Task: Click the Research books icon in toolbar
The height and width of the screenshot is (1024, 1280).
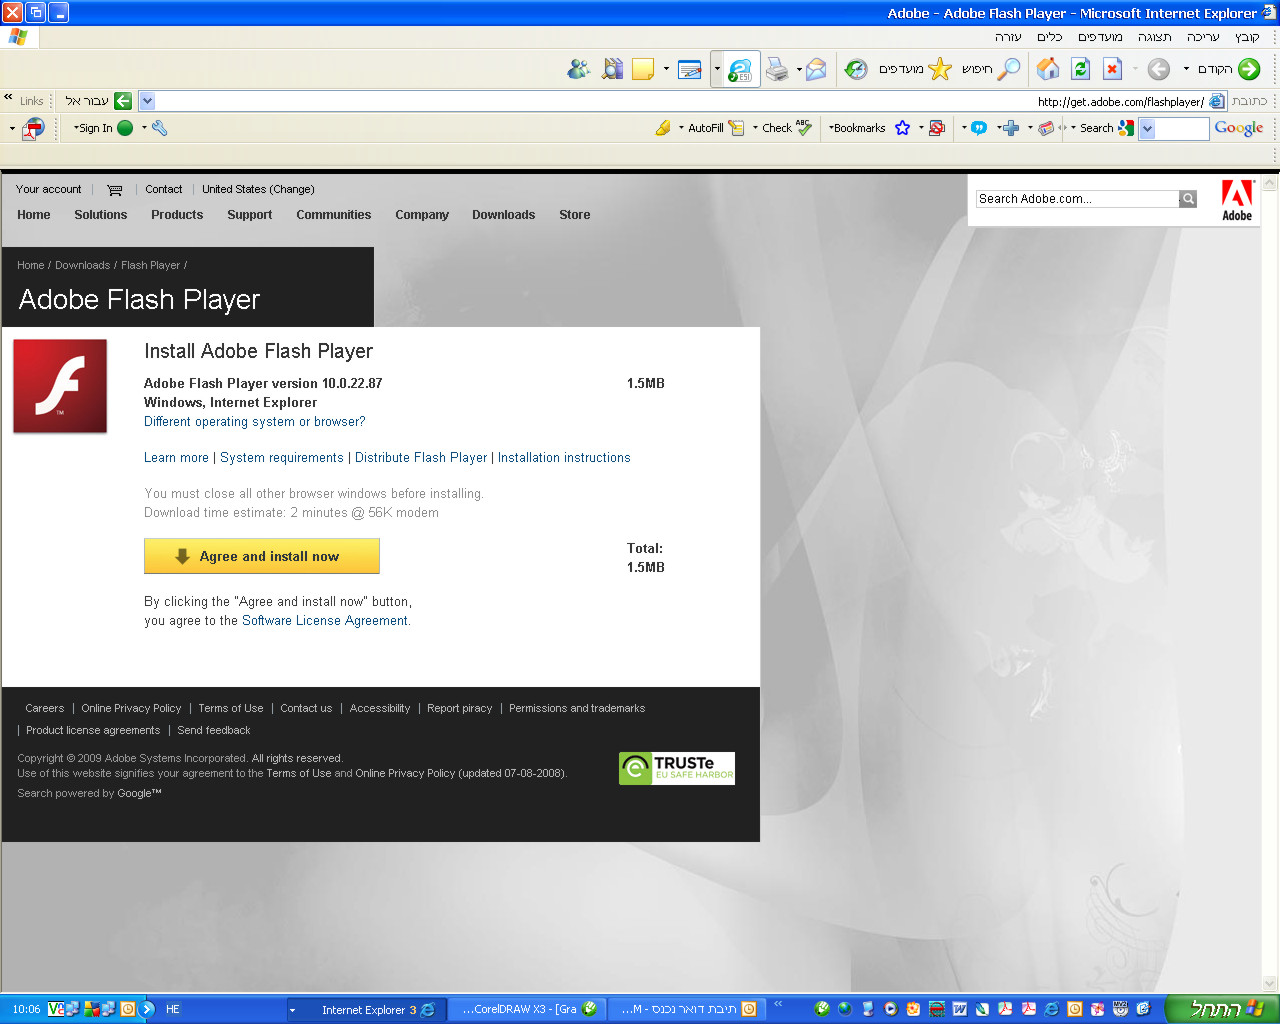Action: coord(612,69)
